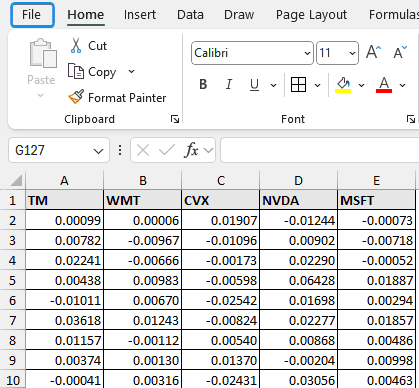Select cell with value 0.01370
The width and height of the screenshot is (419, 388).
coord(221,360)
